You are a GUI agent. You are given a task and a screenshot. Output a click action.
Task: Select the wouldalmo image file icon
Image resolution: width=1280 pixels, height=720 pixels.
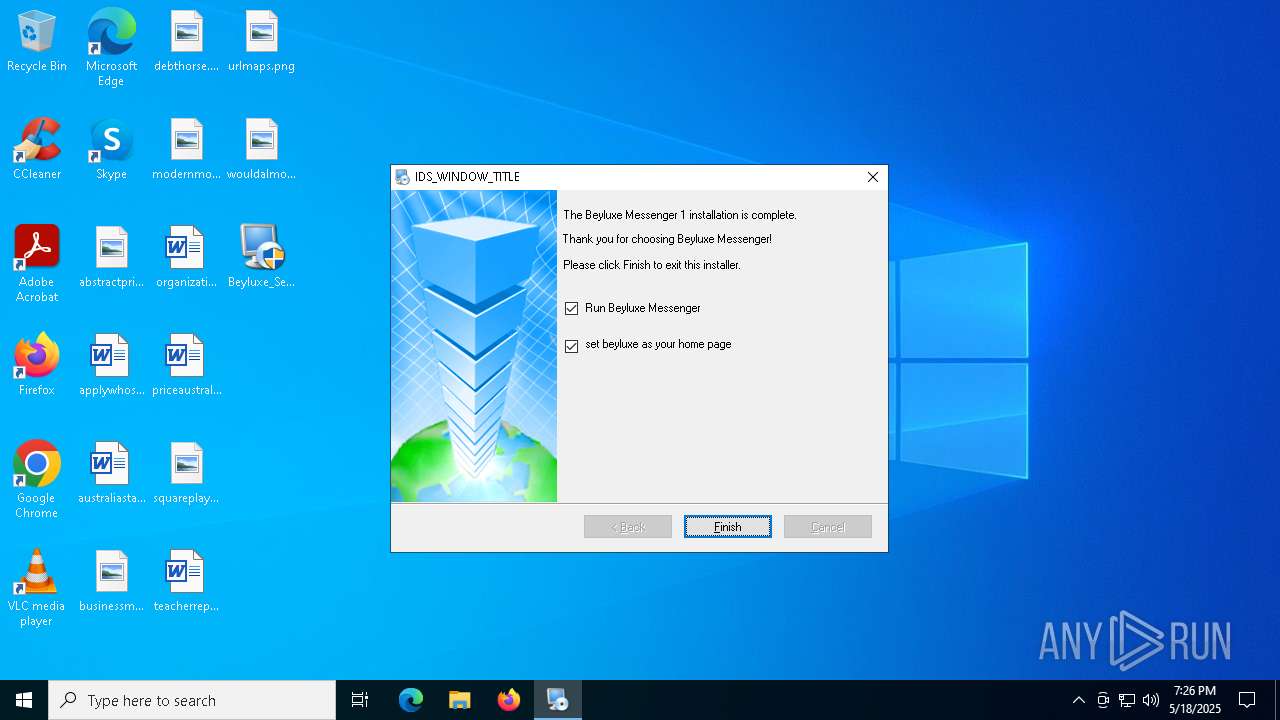click(261, 150)
